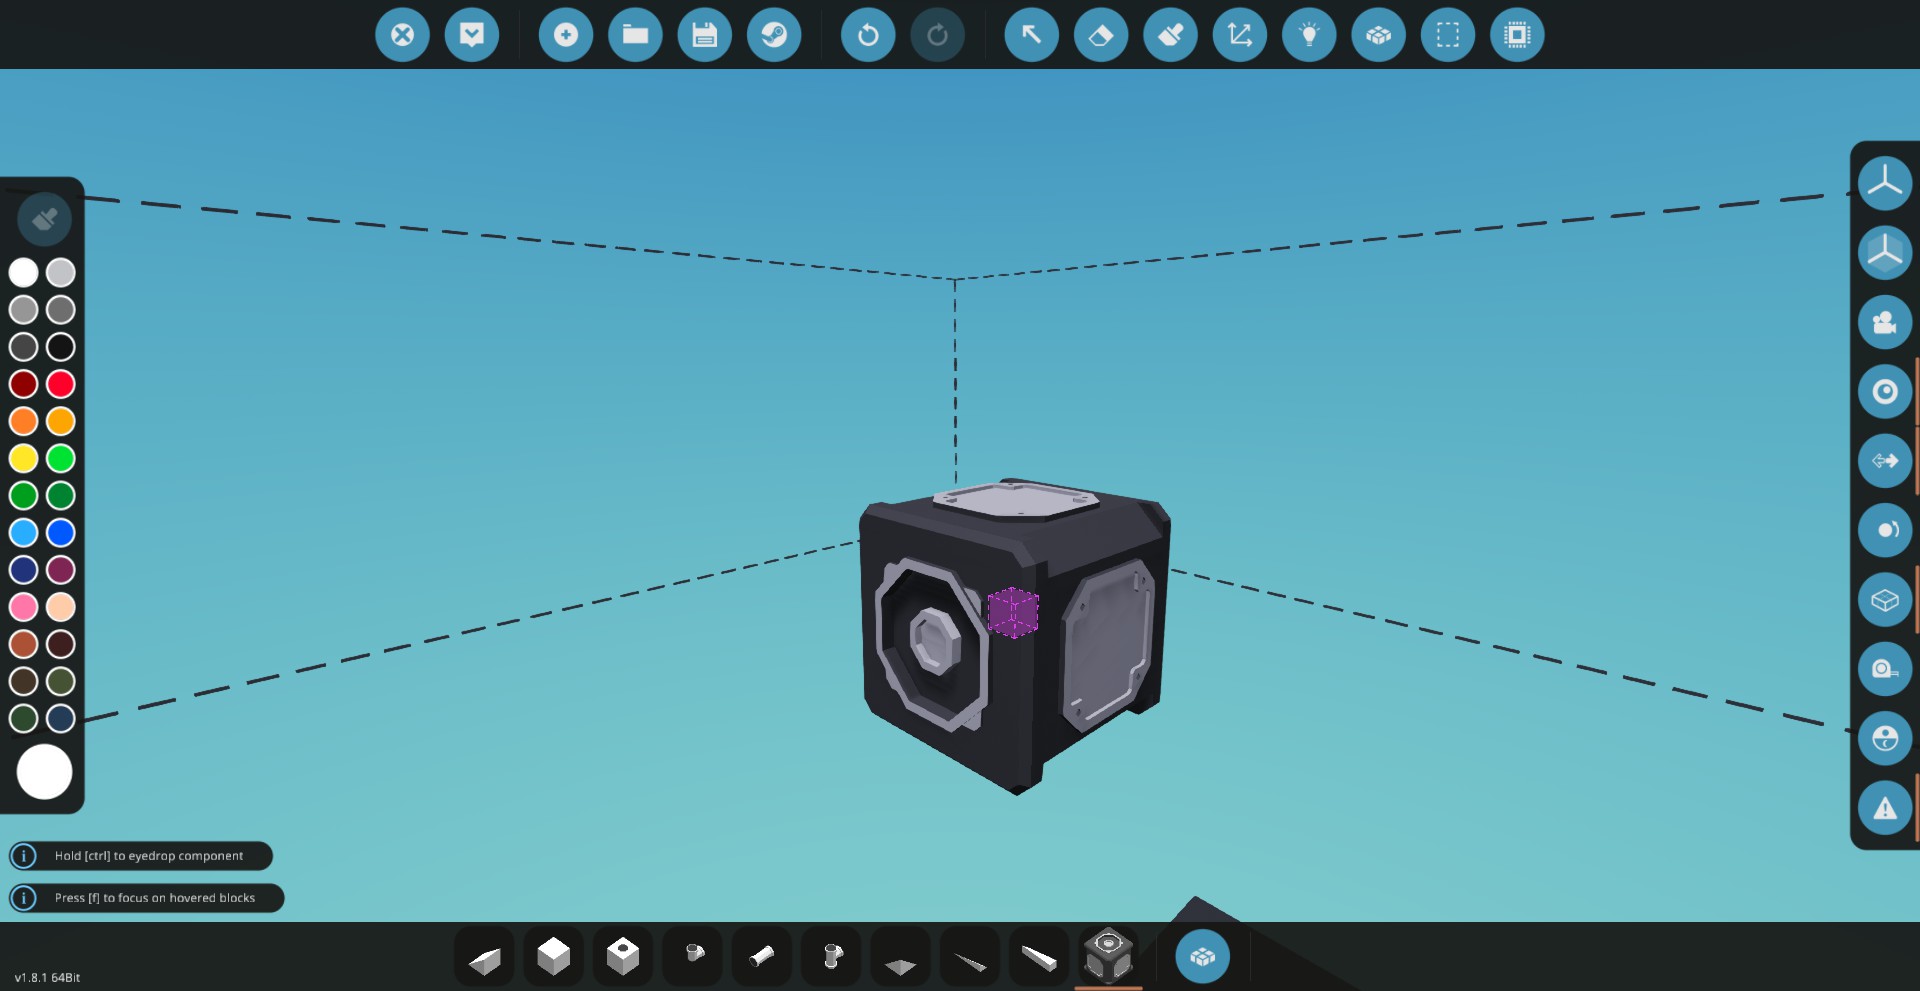Image resolution: width=1920 pixels, height=991 pixels.
Task: Open the Steam Workshop button
Action: 774,35
